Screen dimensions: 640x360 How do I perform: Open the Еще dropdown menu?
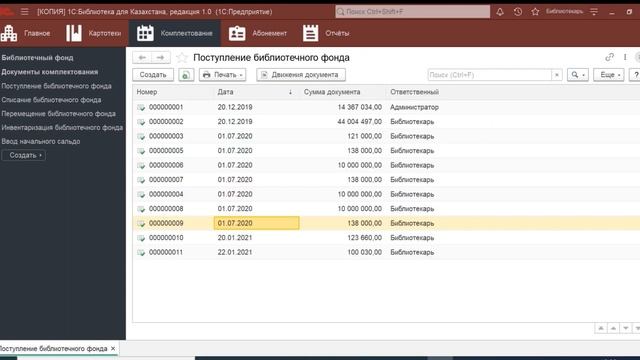[609, 75]
